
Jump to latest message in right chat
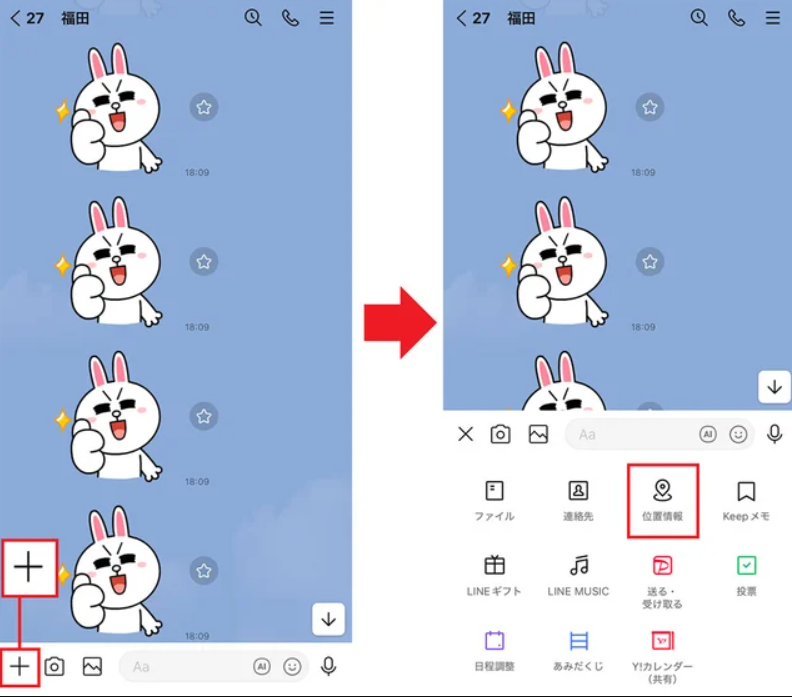click(774, 387)
